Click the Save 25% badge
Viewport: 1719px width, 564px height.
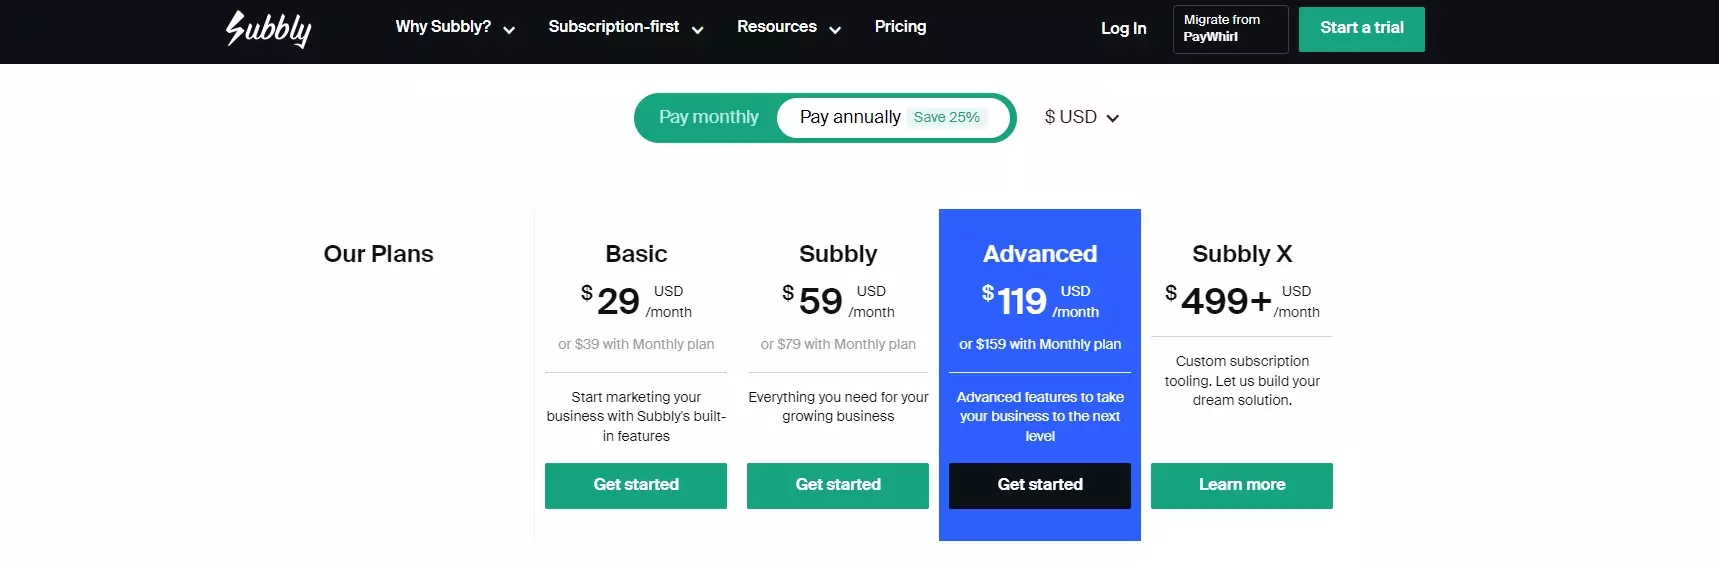[946, 117]
